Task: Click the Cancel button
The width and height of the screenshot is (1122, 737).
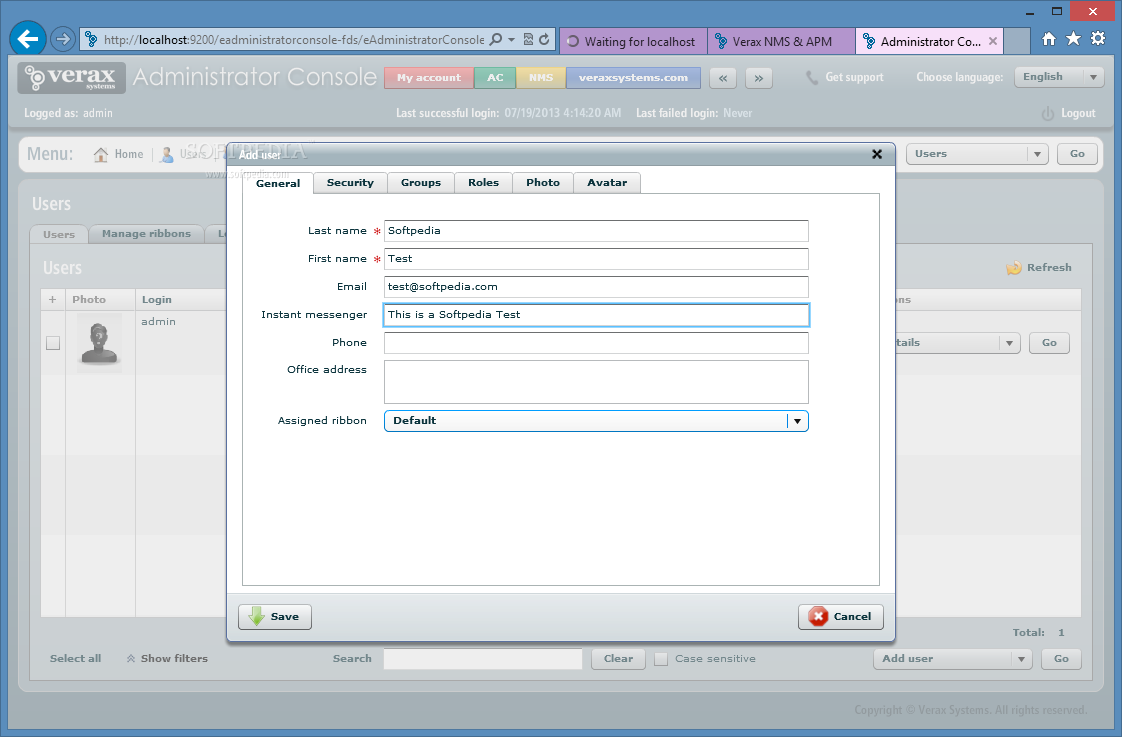Action: point(841,617)
